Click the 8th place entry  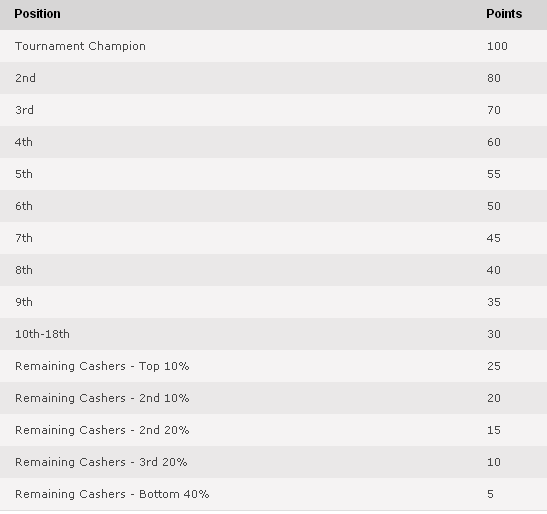[24, 270]
